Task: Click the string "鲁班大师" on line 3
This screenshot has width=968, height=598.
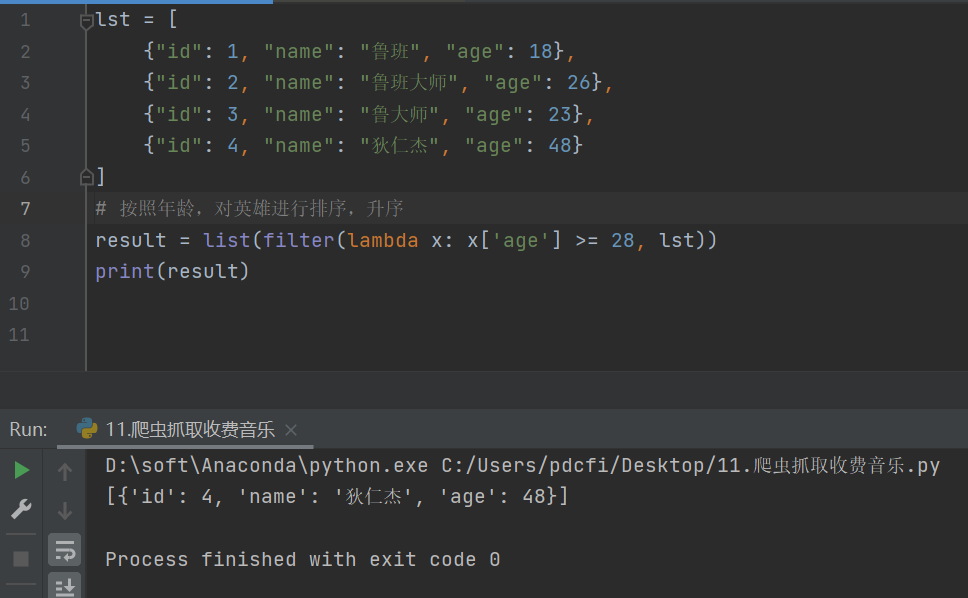Action: click(x=409, y=82)
